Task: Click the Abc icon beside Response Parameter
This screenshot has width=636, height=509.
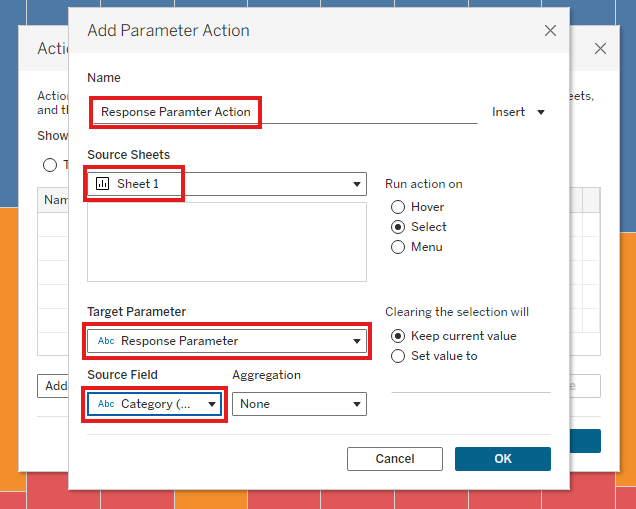Action: [x=106, y=341]
